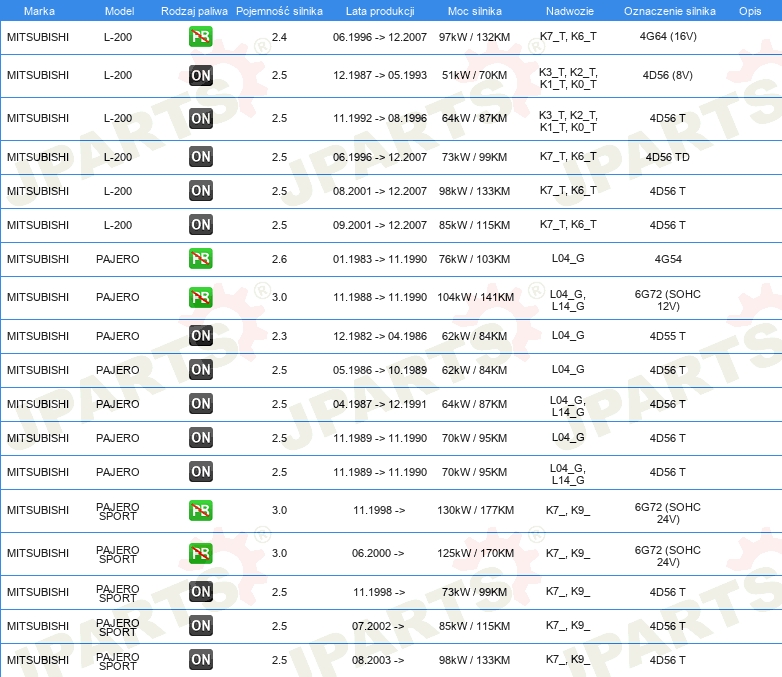Click the Opis column header

750,11
